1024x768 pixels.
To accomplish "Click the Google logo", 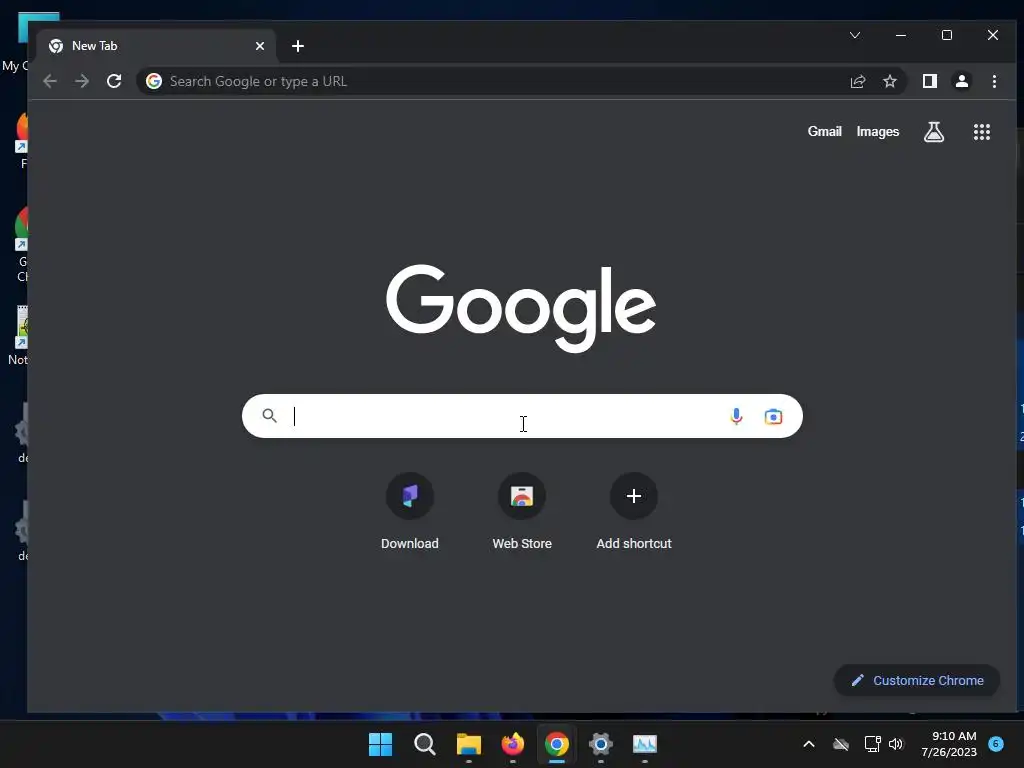I will [520, 308].
